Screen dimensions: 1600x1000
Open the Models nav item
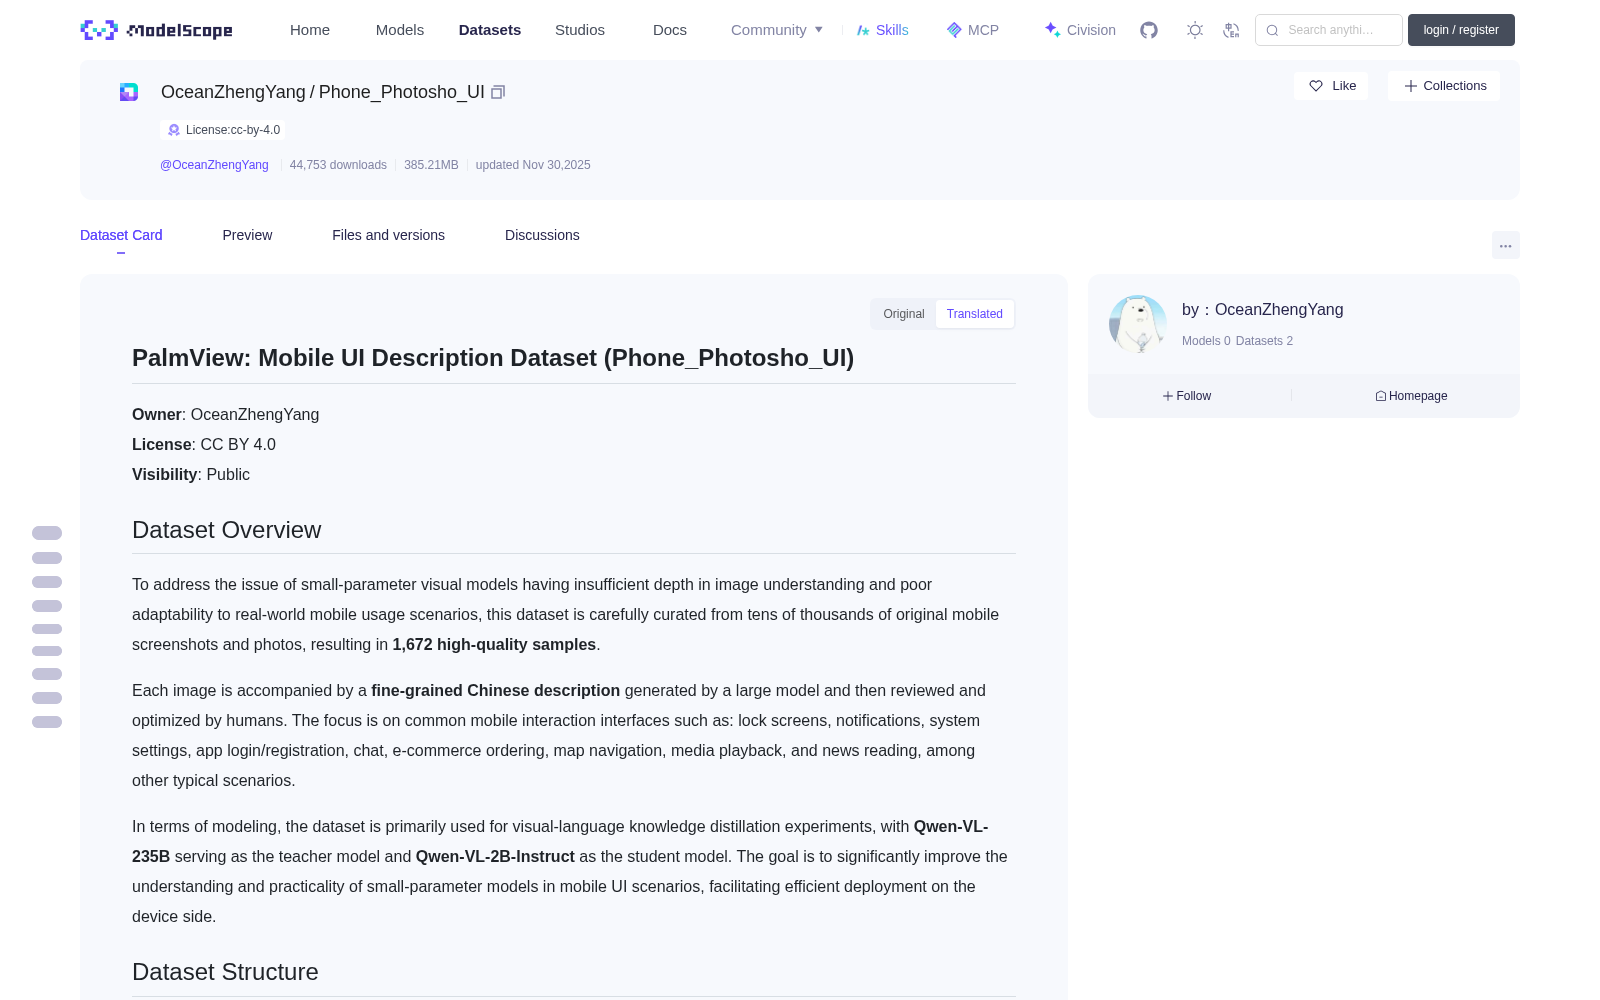(400, 30)
